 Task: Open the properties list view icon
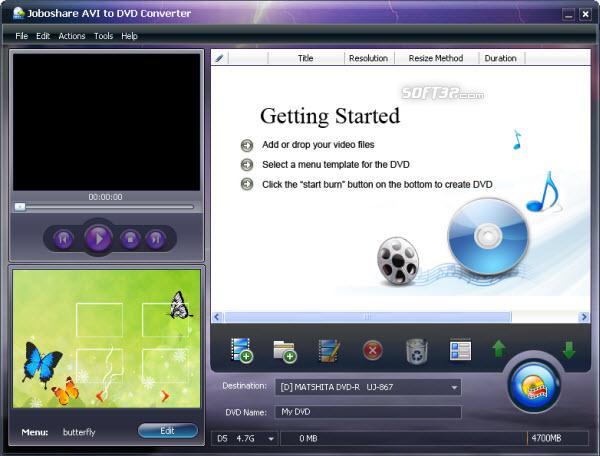tap(460, 350)
